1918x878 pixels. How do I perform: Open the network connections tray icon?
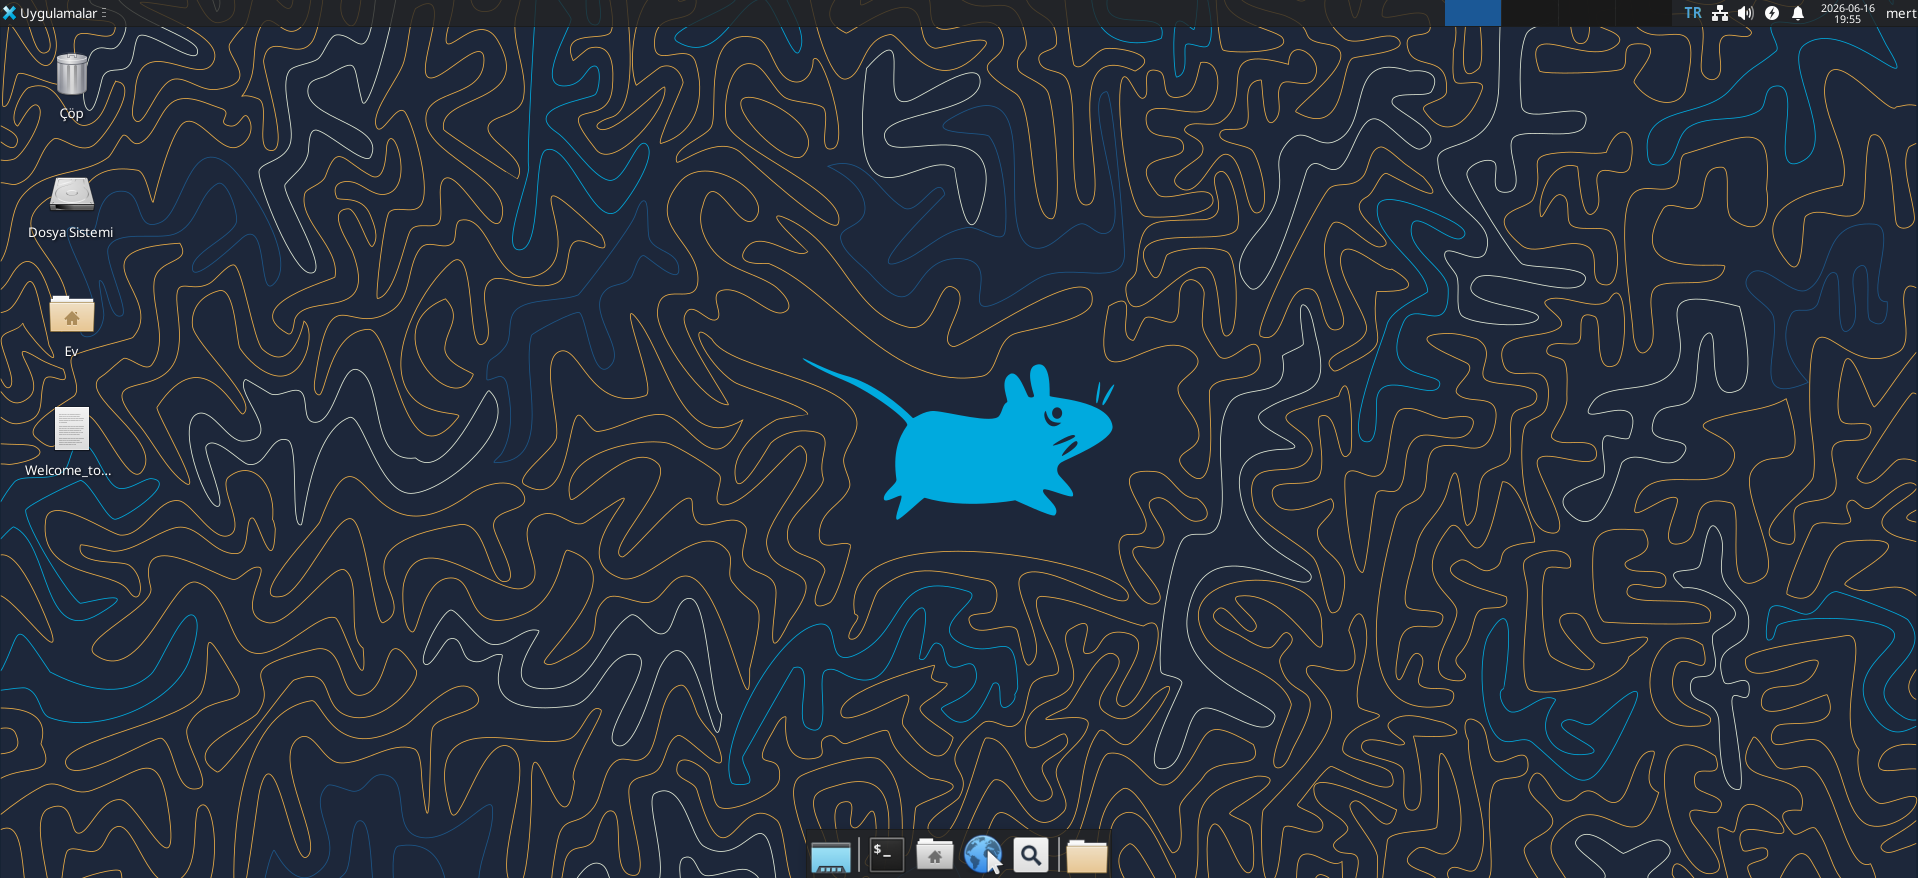(x=1720, y=13)
